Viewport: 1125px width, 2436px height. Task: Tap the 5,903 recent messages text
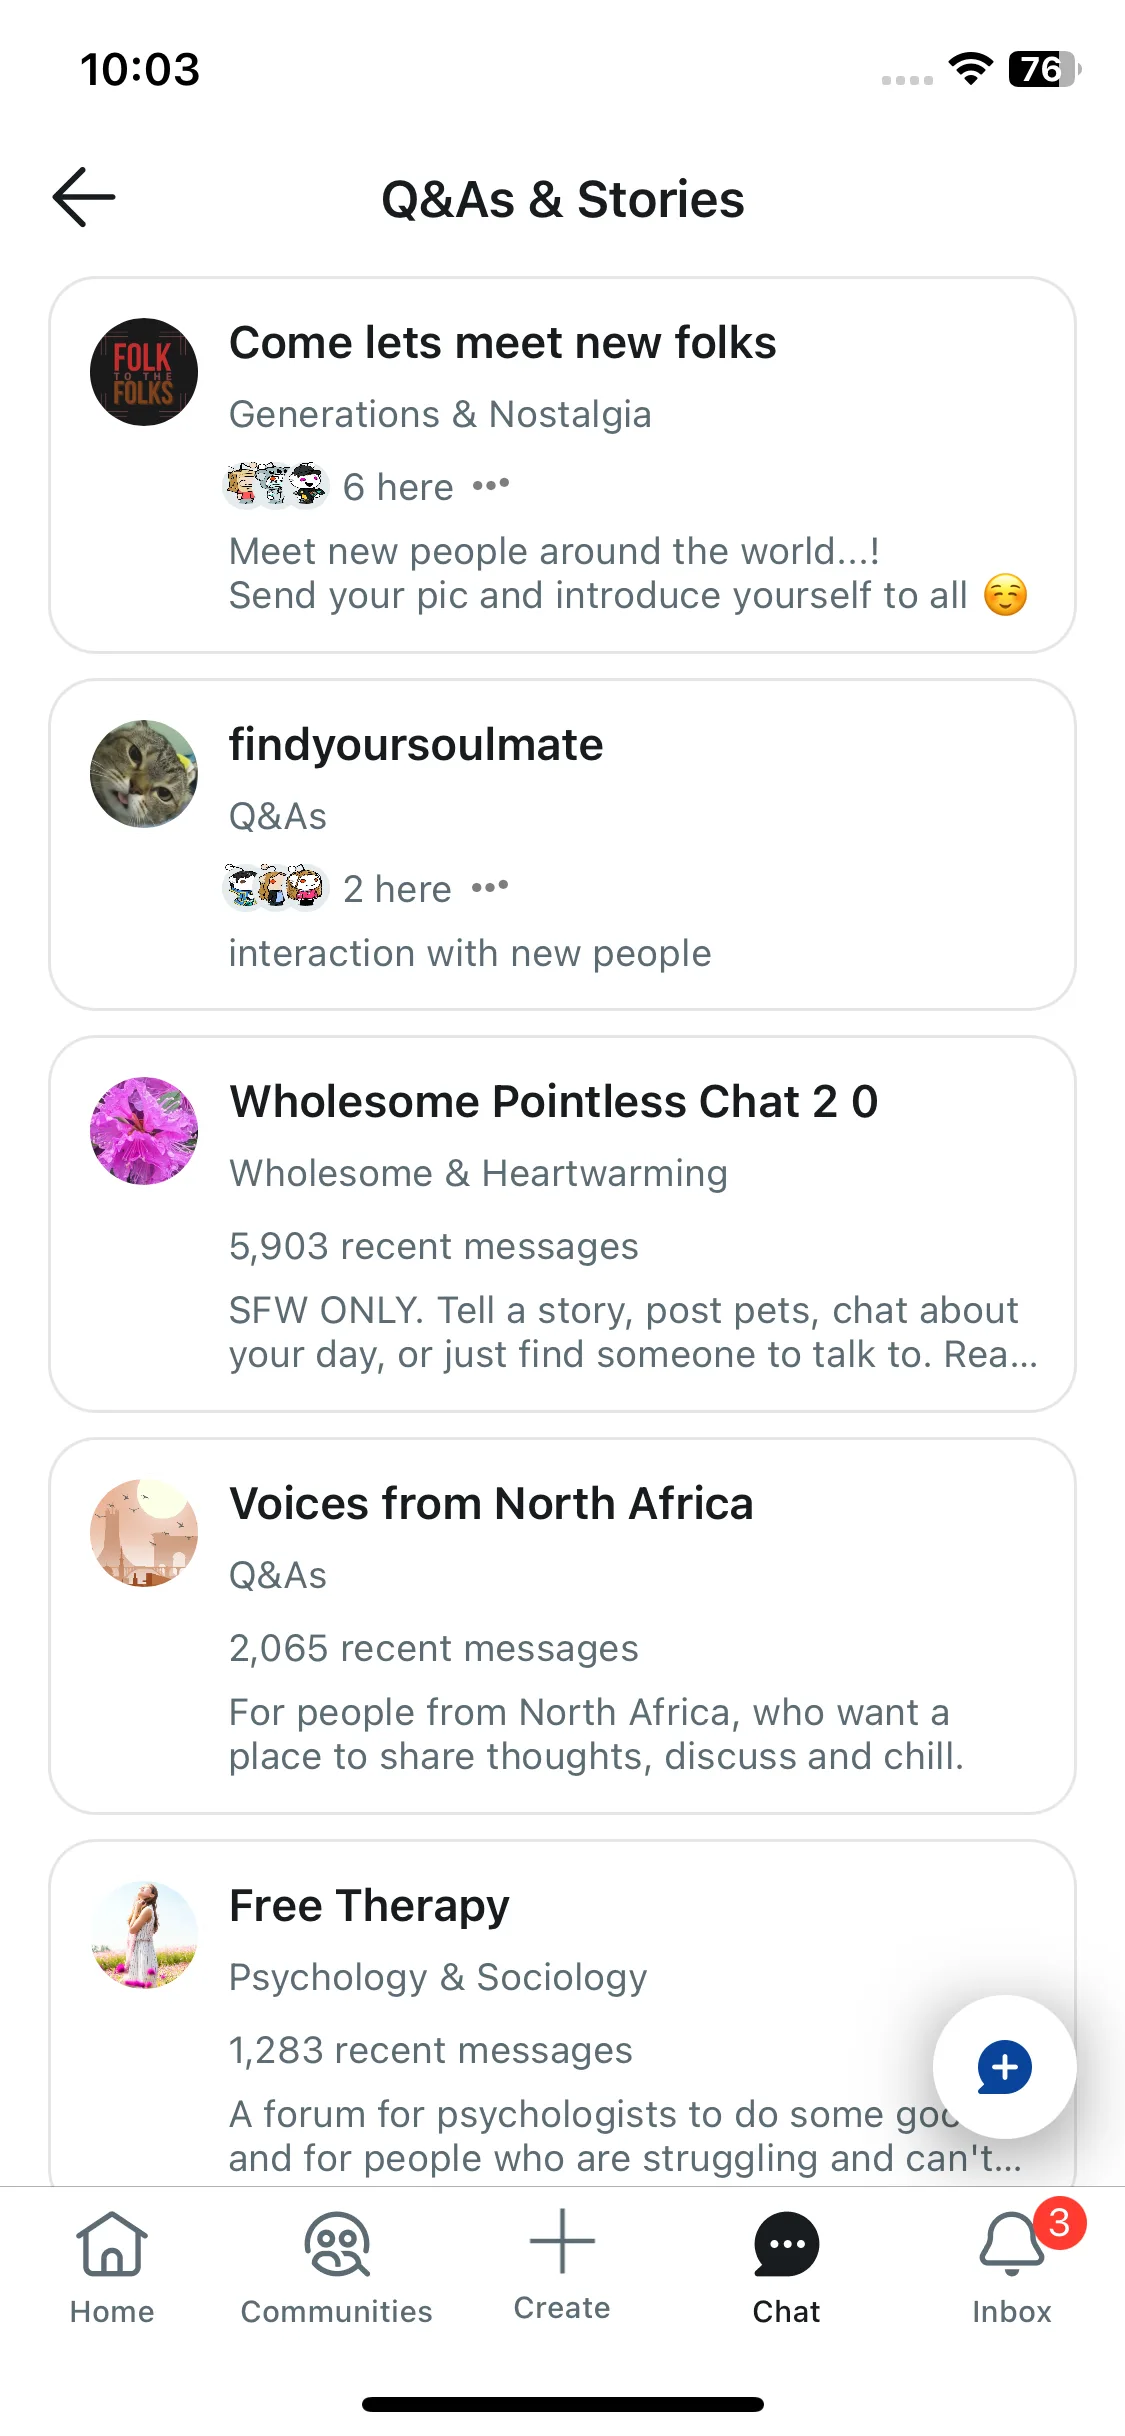[x=434, y=1246]
